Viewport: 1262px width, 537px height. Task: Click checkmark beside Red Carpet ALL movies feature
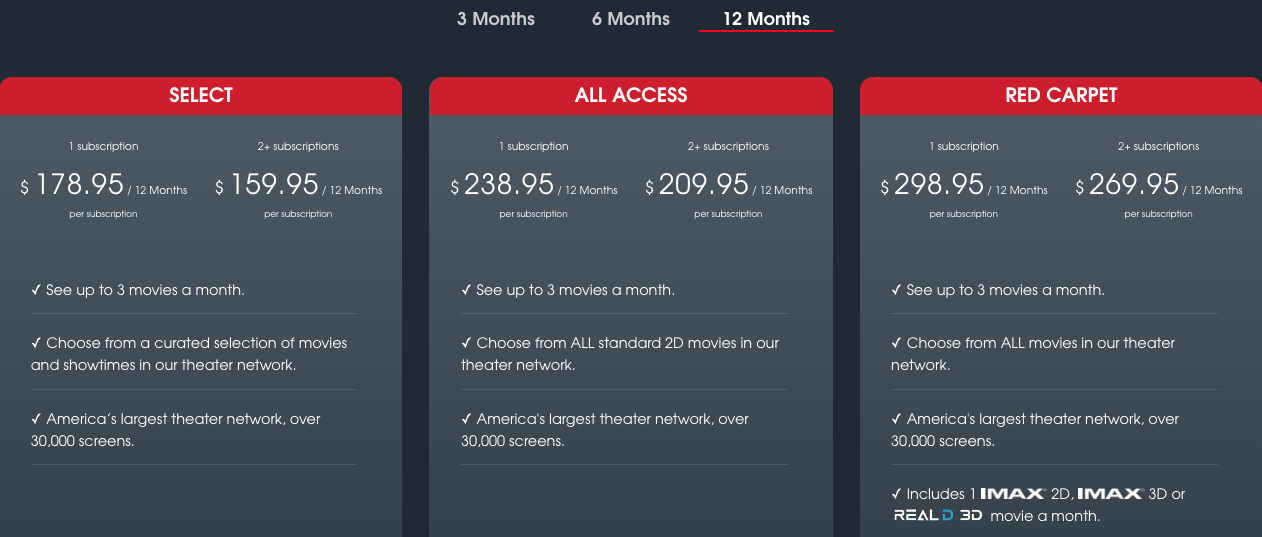896,343
